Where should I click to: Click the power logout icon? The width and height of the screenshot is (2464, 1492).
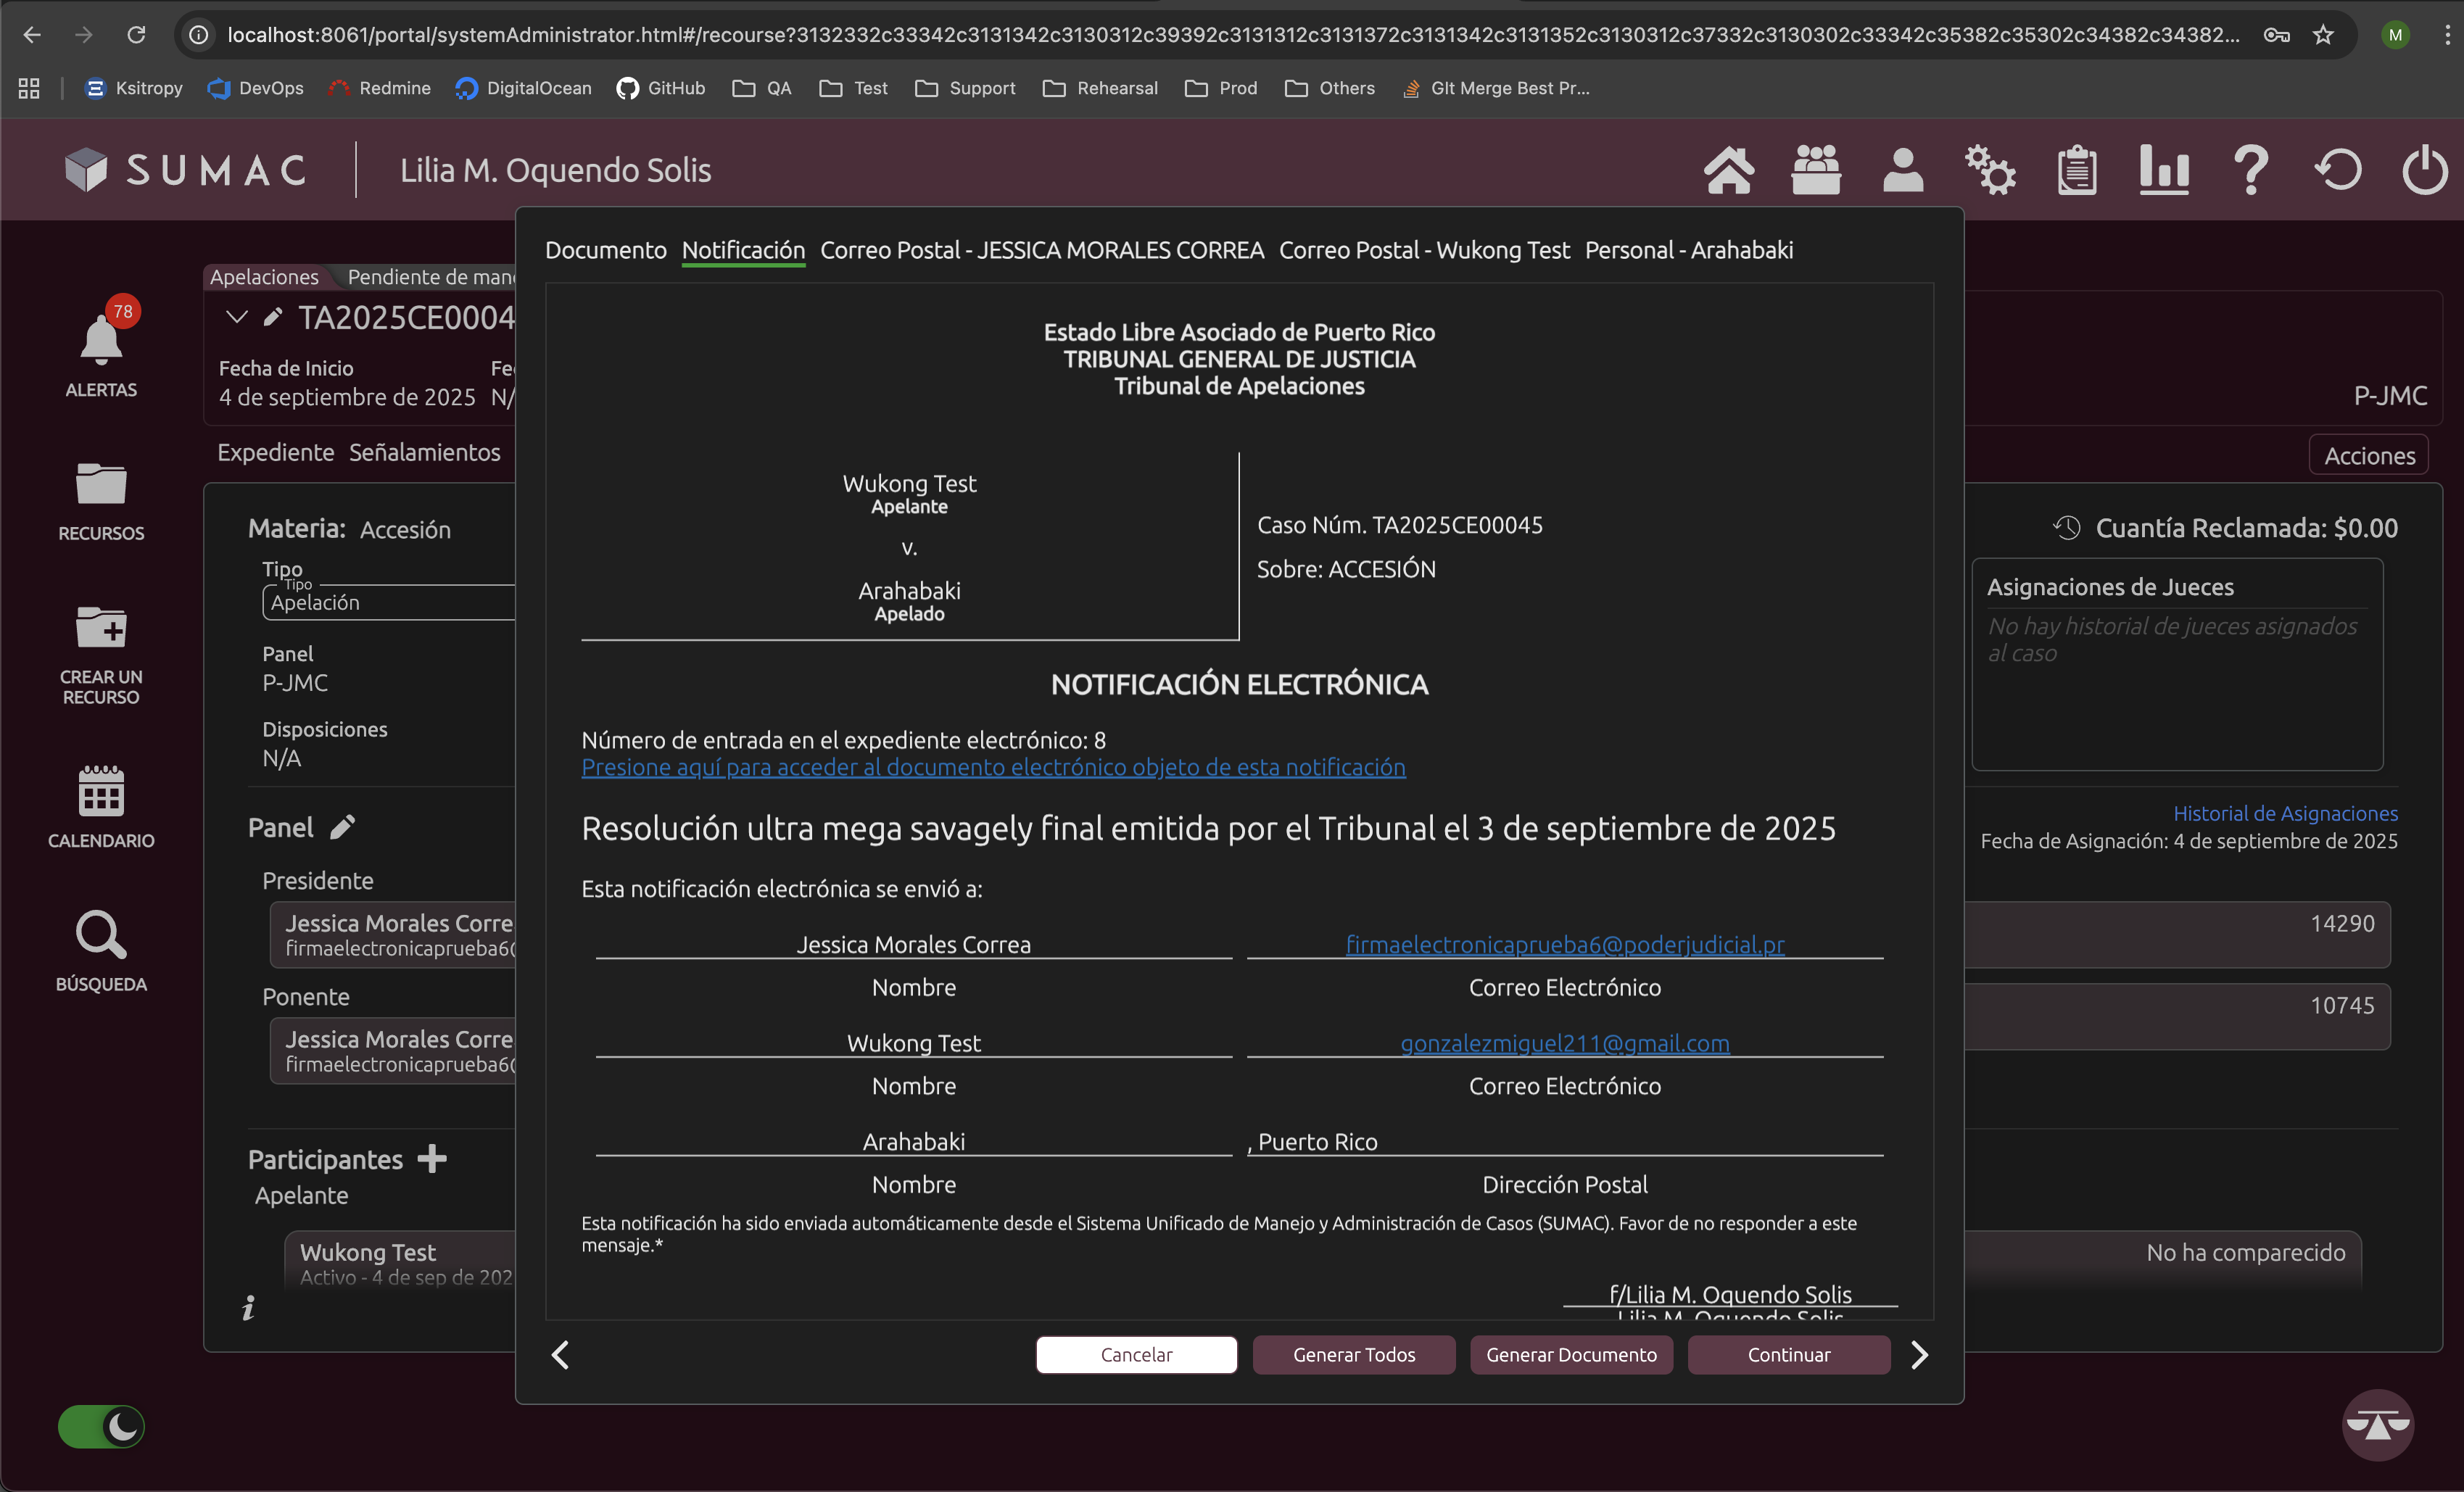(2424, 170)
